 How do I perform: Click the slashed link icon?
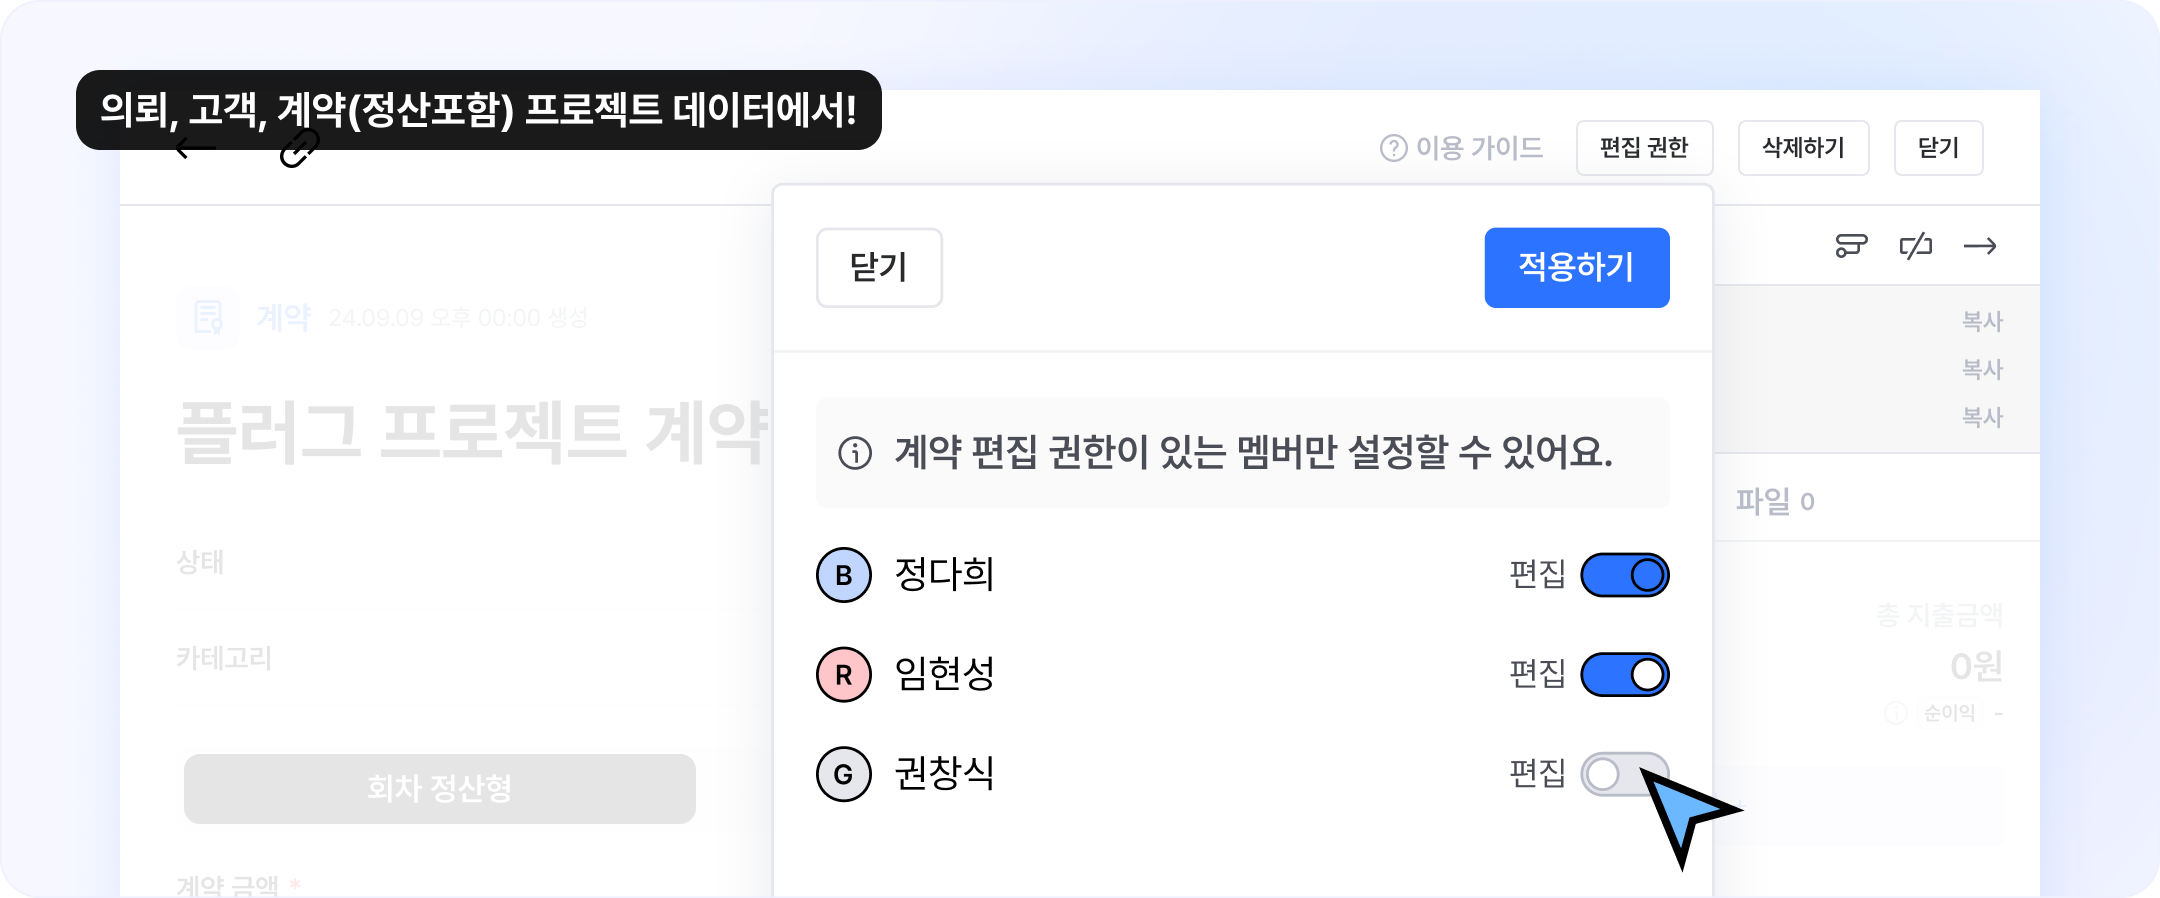tap(1915, 246)
